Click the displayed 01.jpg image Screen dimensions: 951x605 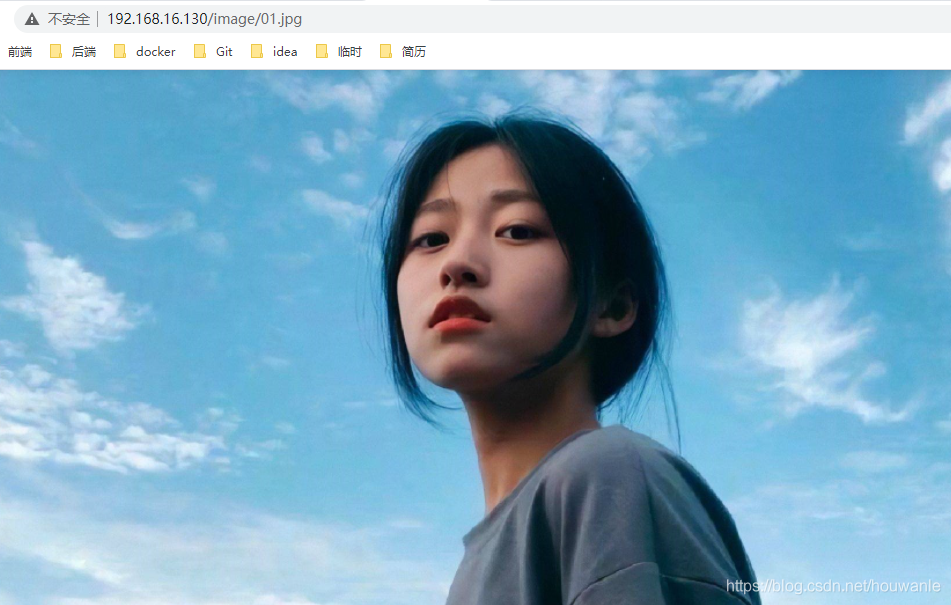[x=476, y=337]
